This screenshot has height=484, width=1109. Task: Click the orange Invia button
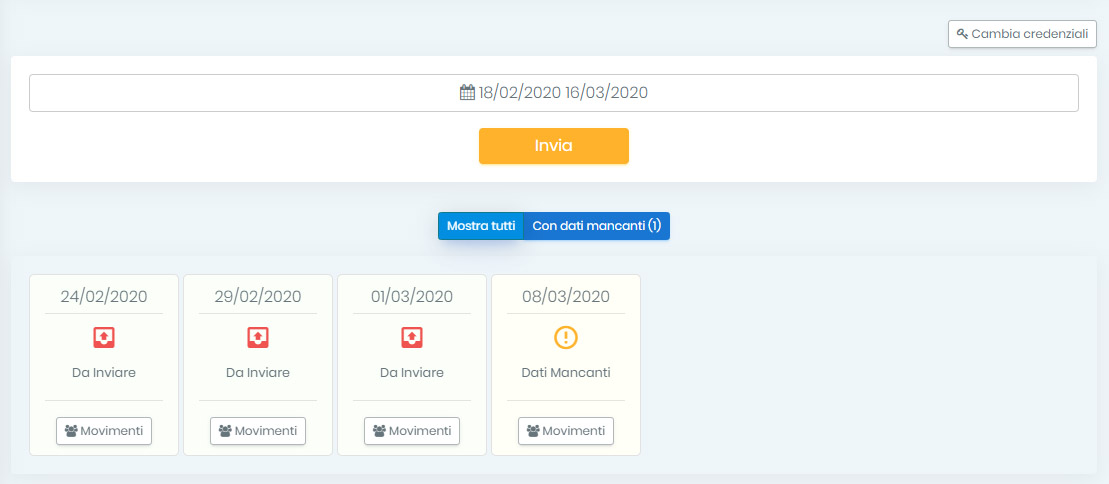[554, 146]
